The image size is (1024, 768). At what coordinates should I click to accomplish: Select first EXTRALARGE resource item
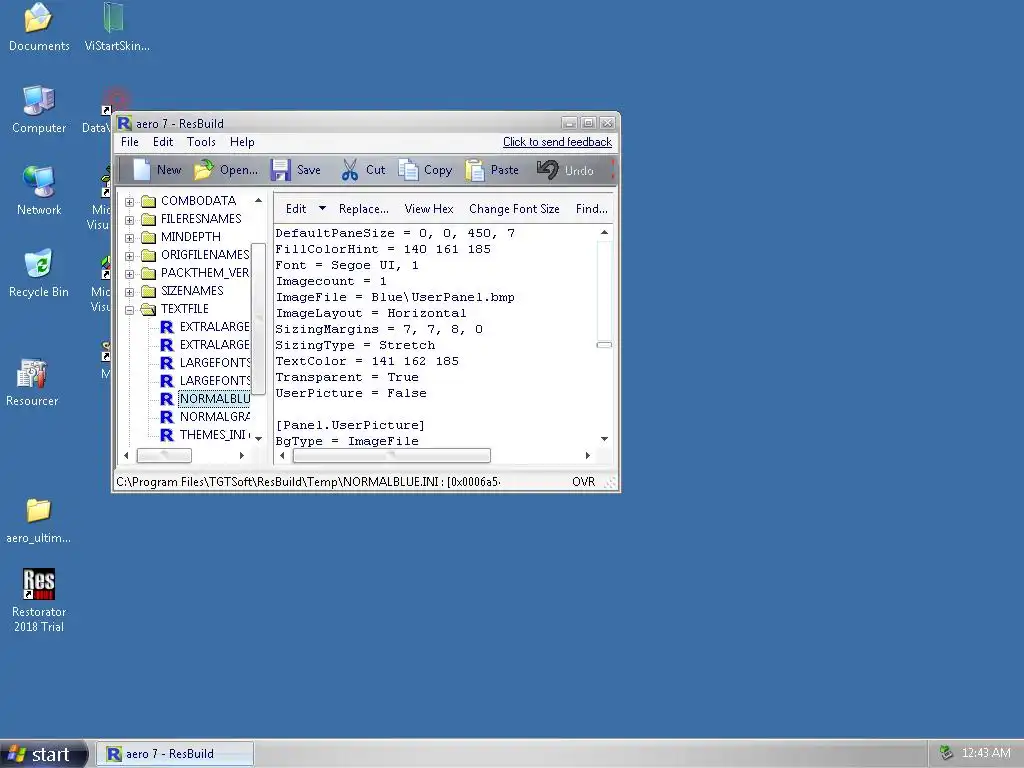tap(214, 327)
